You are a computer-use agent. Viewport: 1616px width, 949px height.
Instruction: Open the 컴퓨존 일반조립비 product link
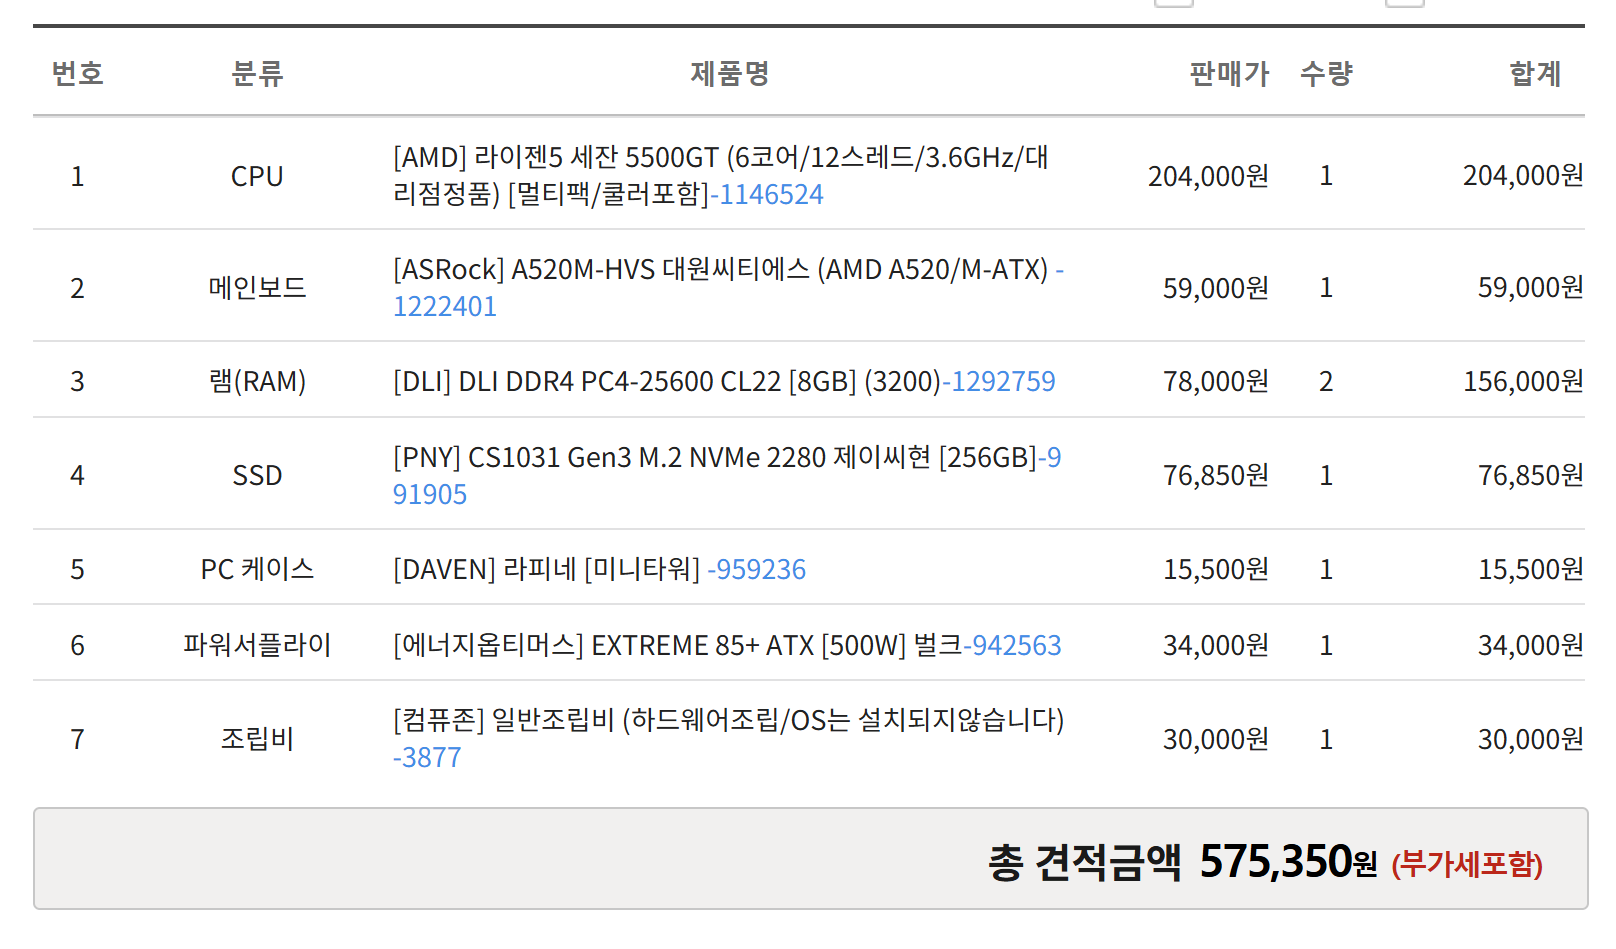coord(729,738)
